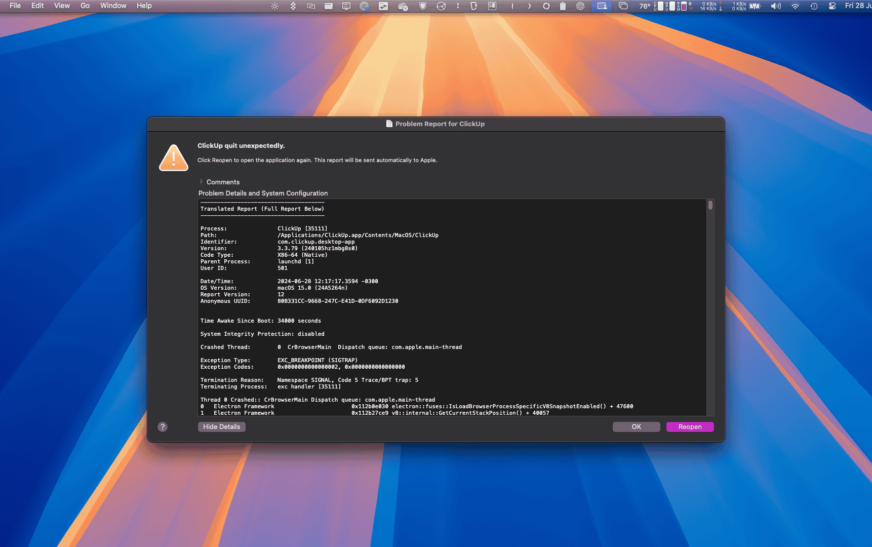Click the 'Translated Report (Full Report Below)' heading
This screenshot has height=547, width=872.
coord(262,209)
